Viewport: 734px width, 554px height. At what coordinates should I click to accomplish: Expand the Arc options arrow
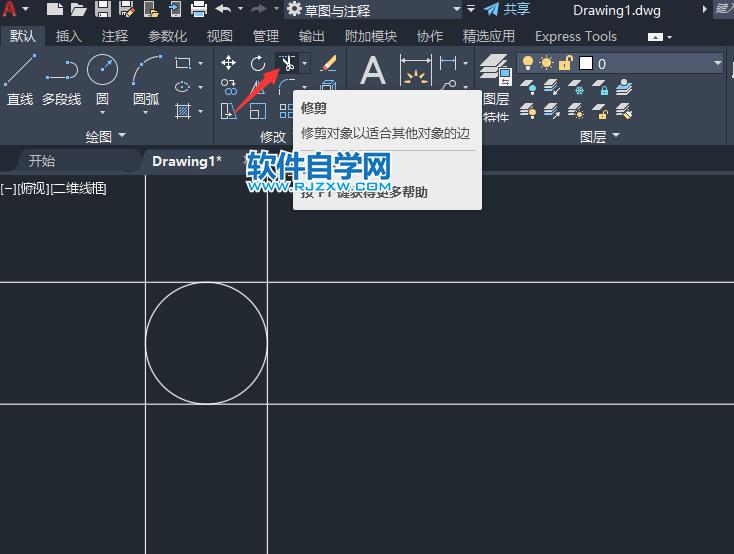pos(146,113)
